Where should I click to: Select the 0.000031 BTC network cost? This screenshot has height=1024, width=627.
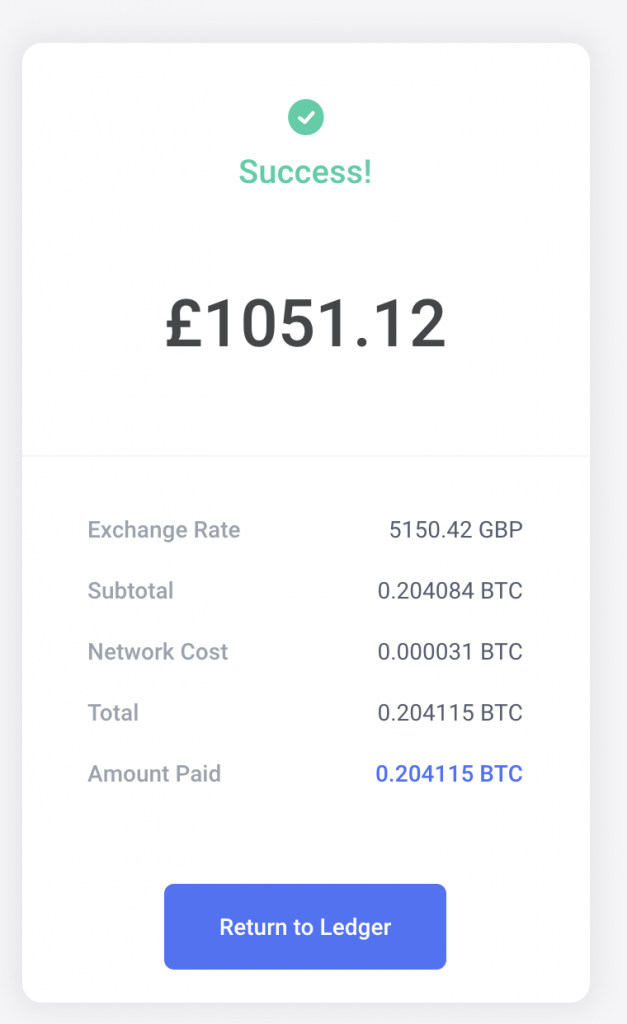click(x=449, y=652)
